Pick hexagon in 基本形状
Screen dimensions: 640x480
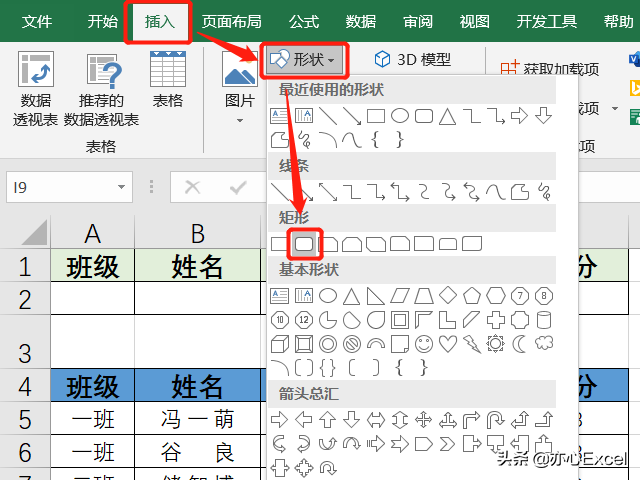(x=496, y=296)
